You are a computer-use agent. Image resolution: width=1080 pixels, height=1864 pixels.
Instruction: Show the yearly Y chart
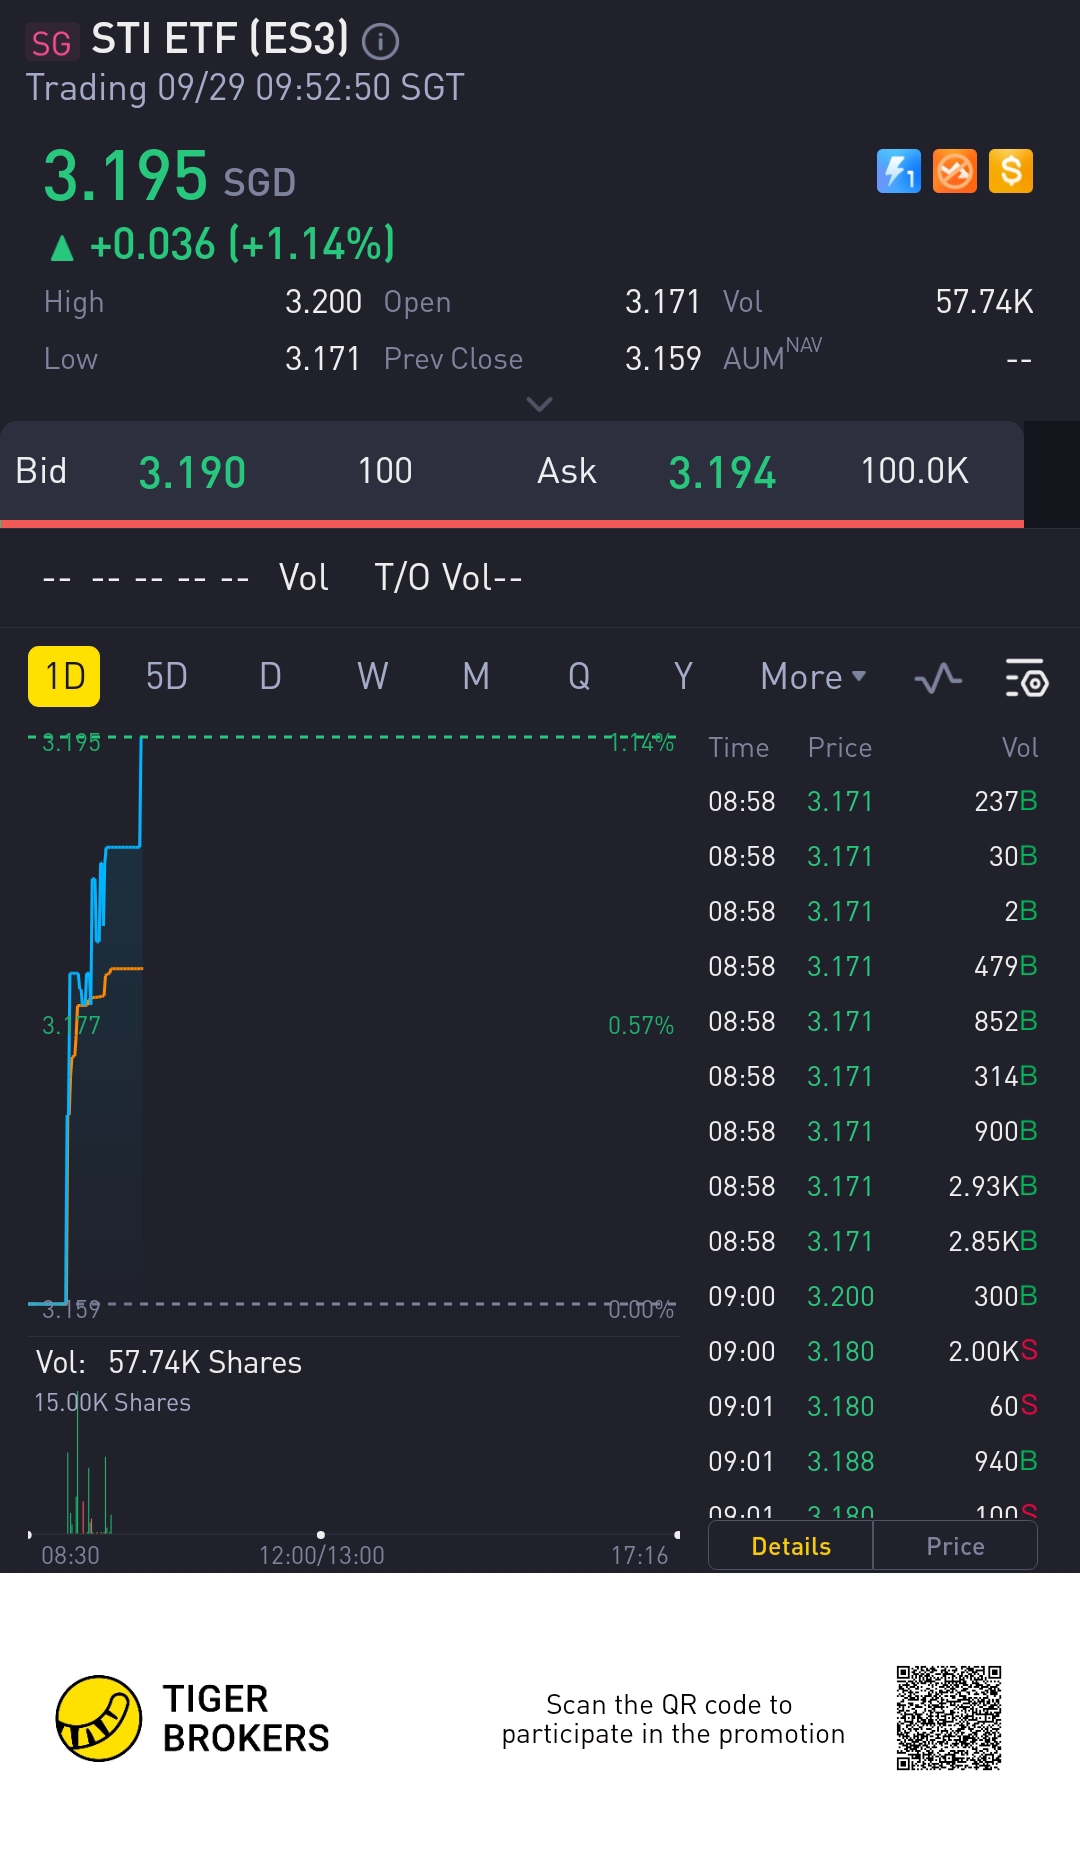coord(683,677)
